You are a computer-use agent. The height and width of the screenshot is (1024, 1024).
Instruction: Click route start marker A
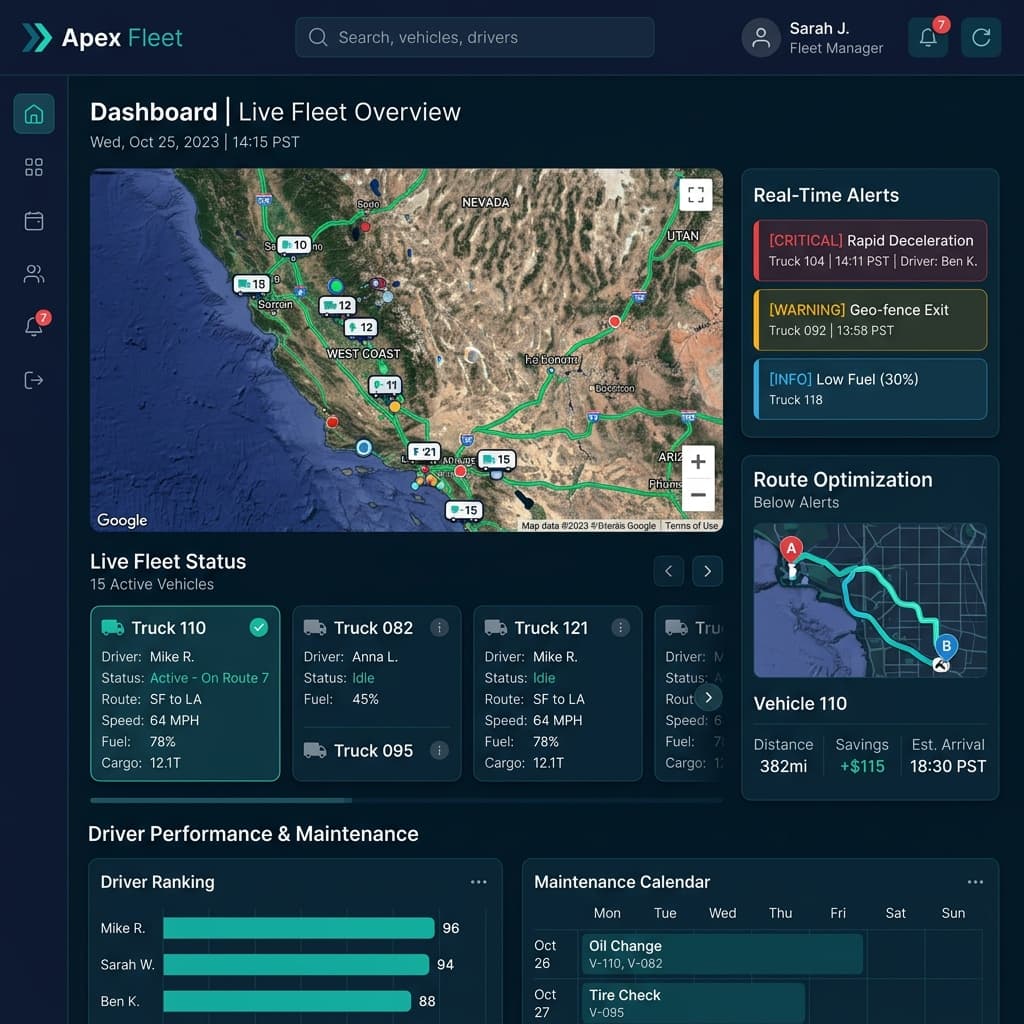point(791,551)
